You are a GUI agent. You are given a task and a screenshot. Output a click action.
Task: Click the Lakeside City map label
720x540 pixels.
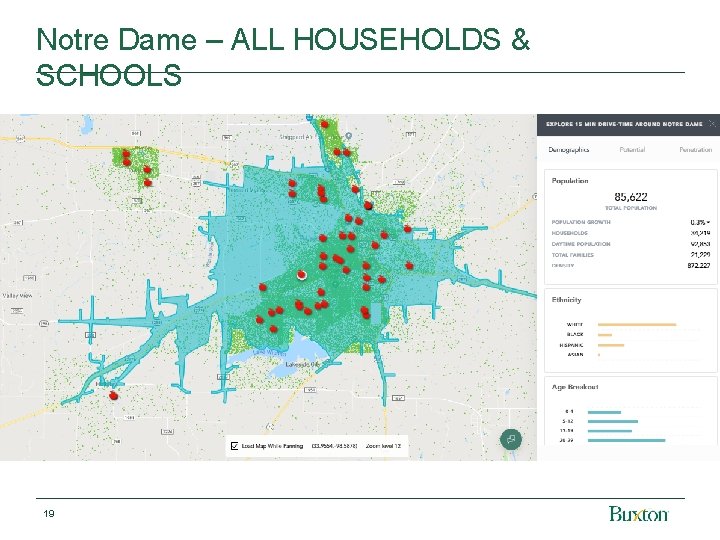pyautogui.click(x=302, y=365)
